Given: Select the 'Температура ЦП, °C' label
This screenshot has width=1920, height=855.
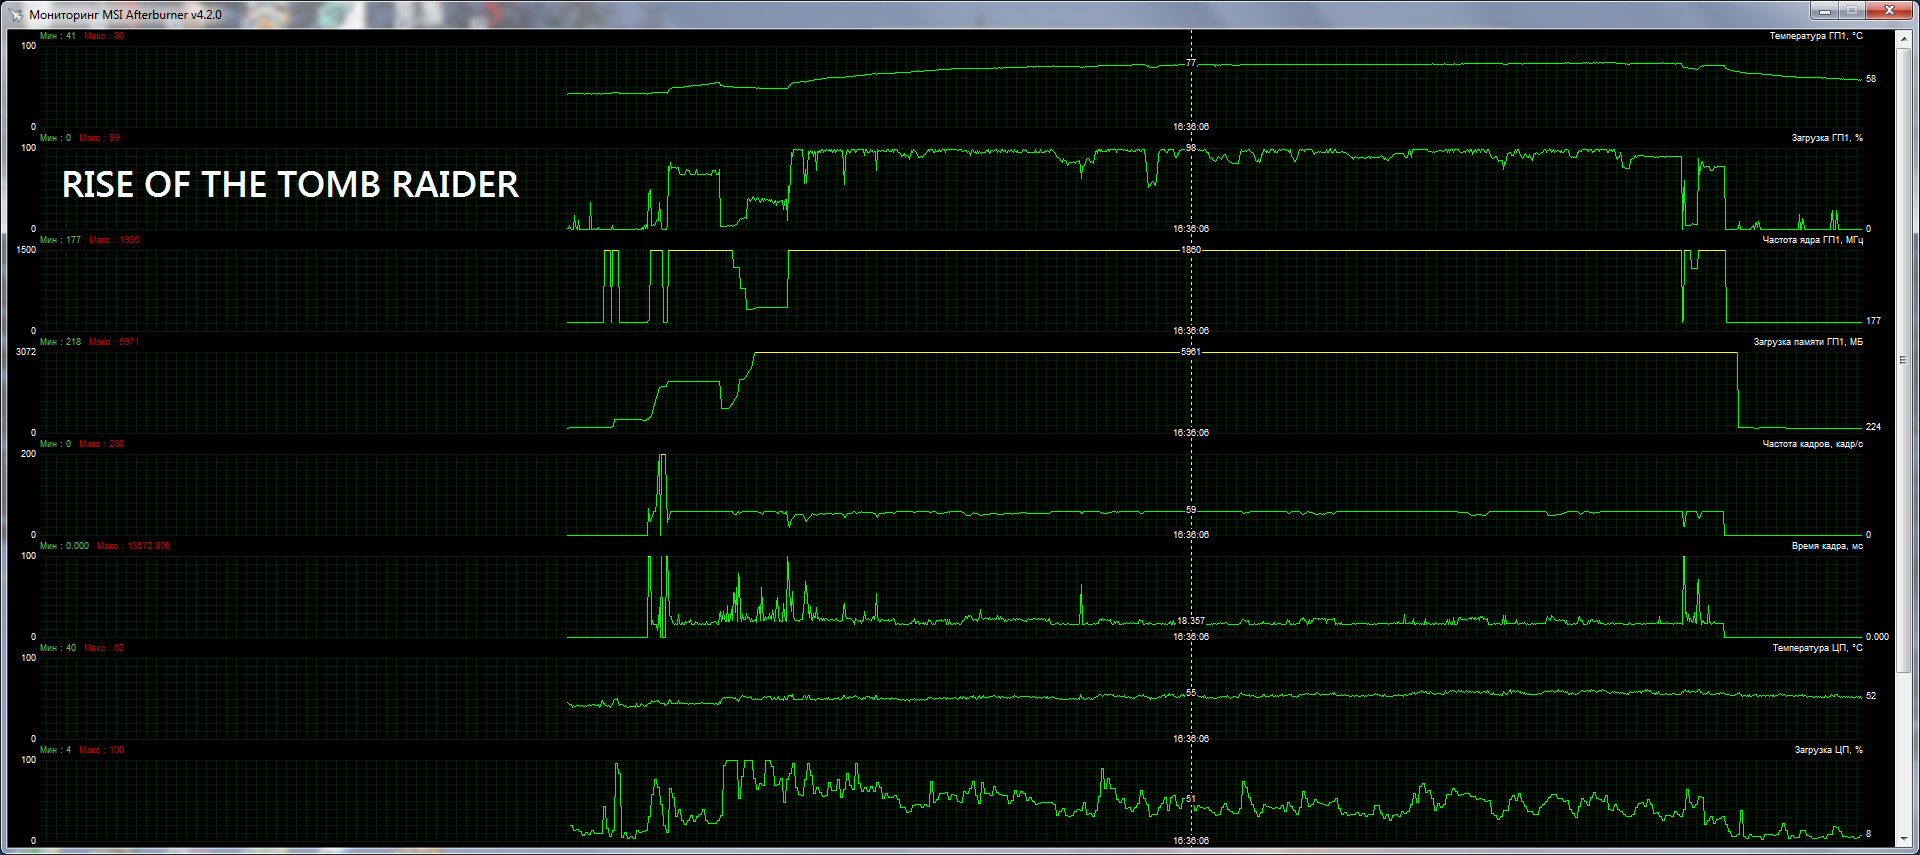Looking at the screenshot, I should (x=1817, y=648).
